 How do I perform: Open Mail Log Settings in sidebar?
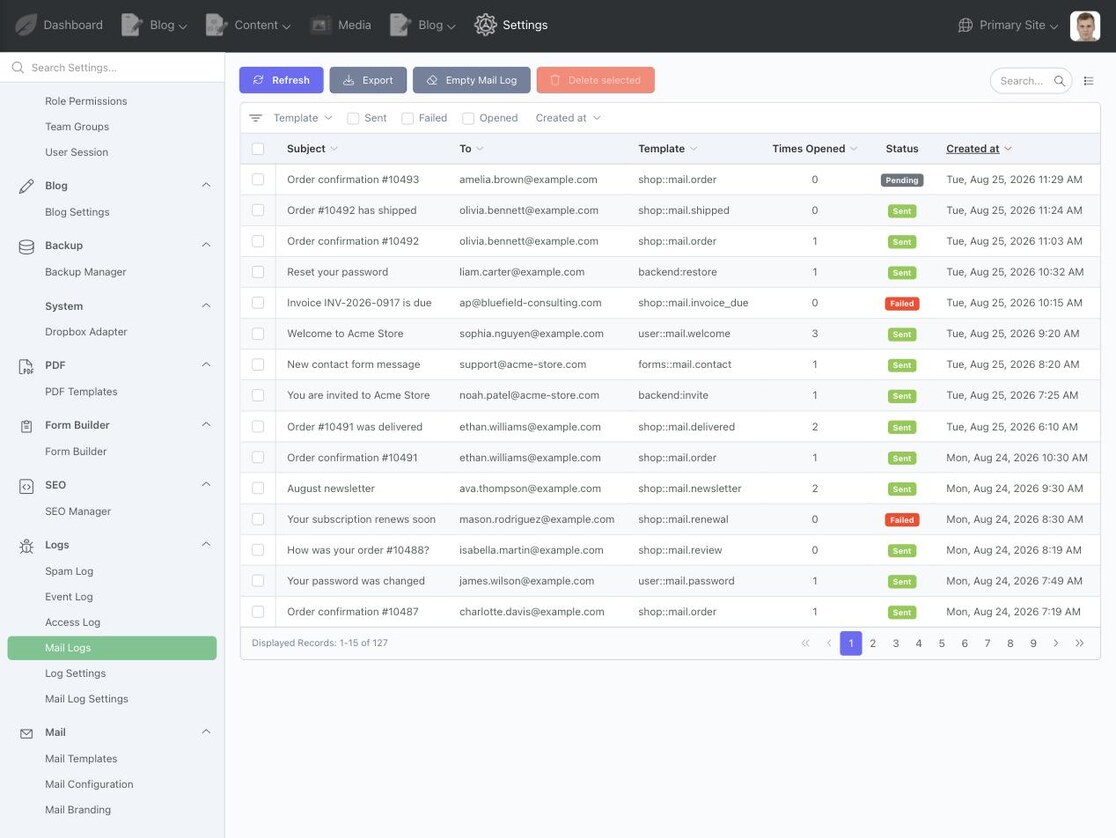[x=87, y=698]
